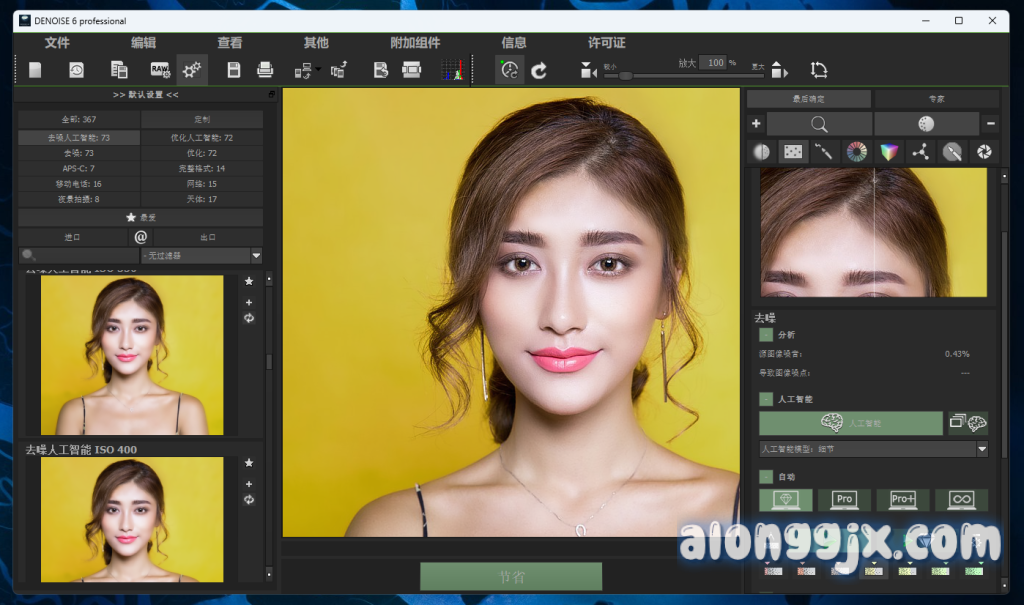Click the magnifier button in right panel

coord(818,124)
